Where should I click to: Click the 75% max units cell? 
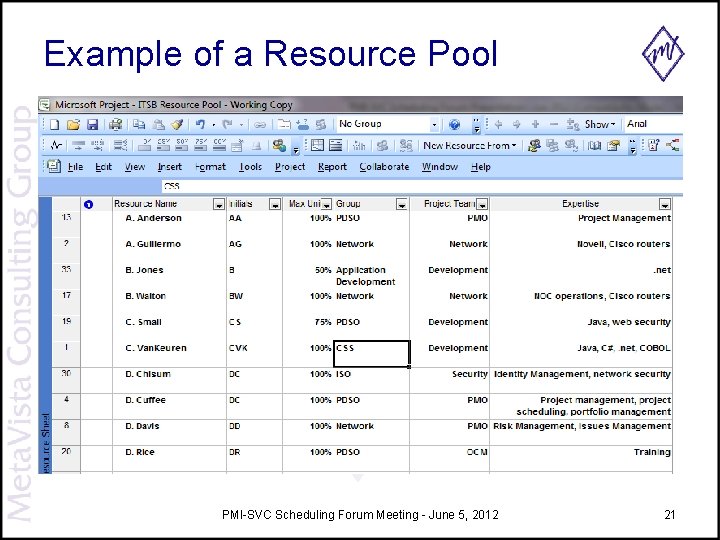point(308,327)
